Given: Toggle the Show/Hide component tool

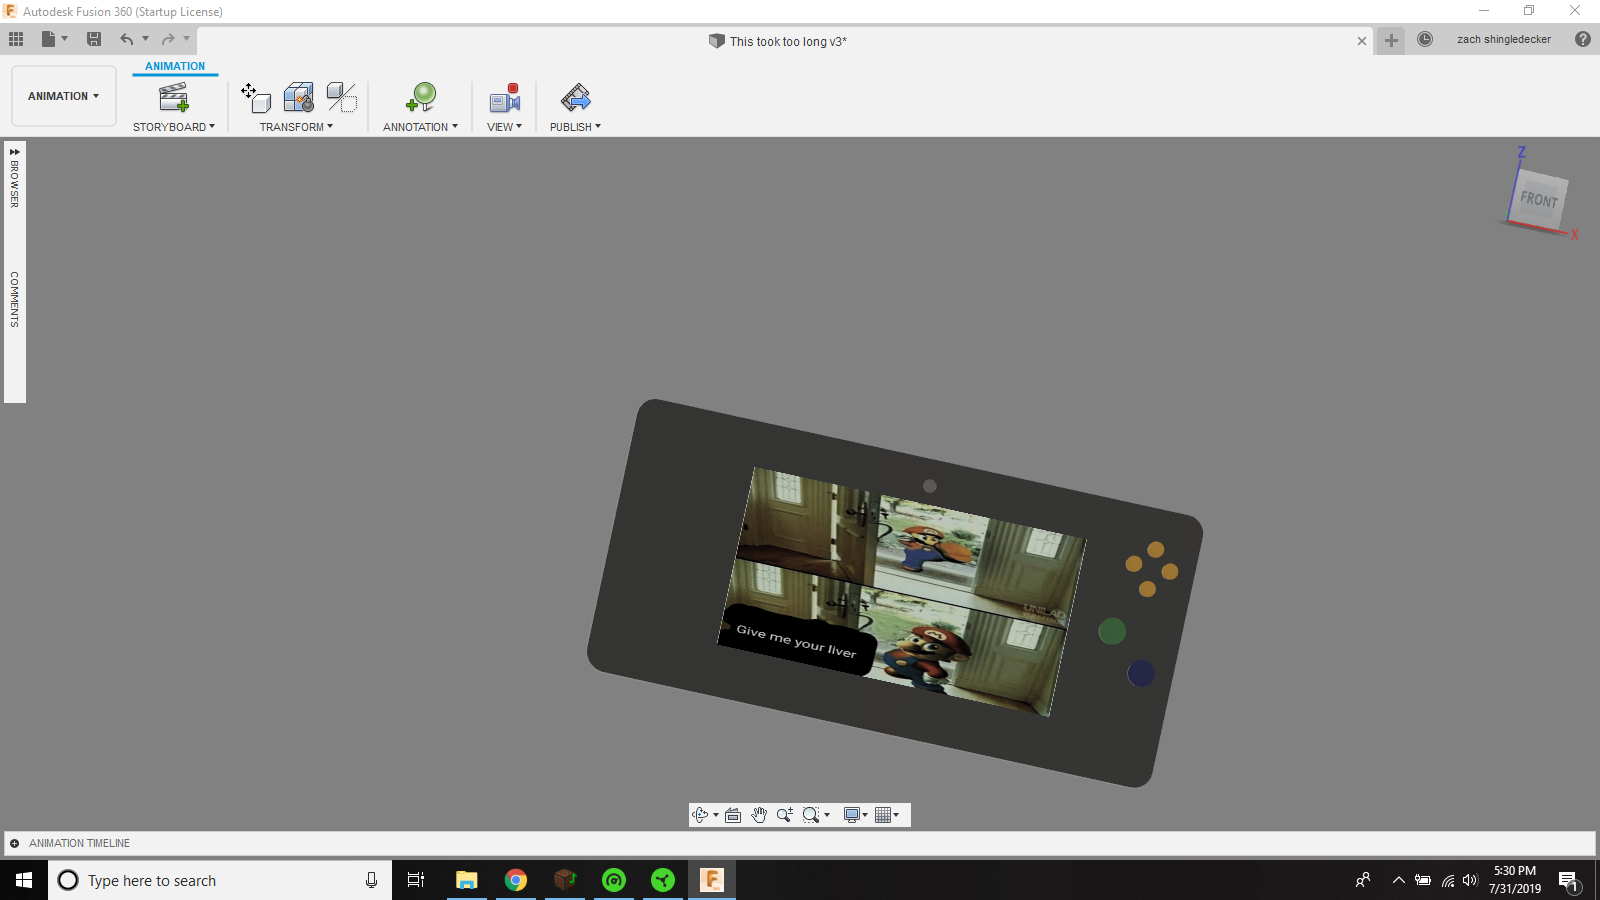Looking at the screenshot, I should pos(342,98).
